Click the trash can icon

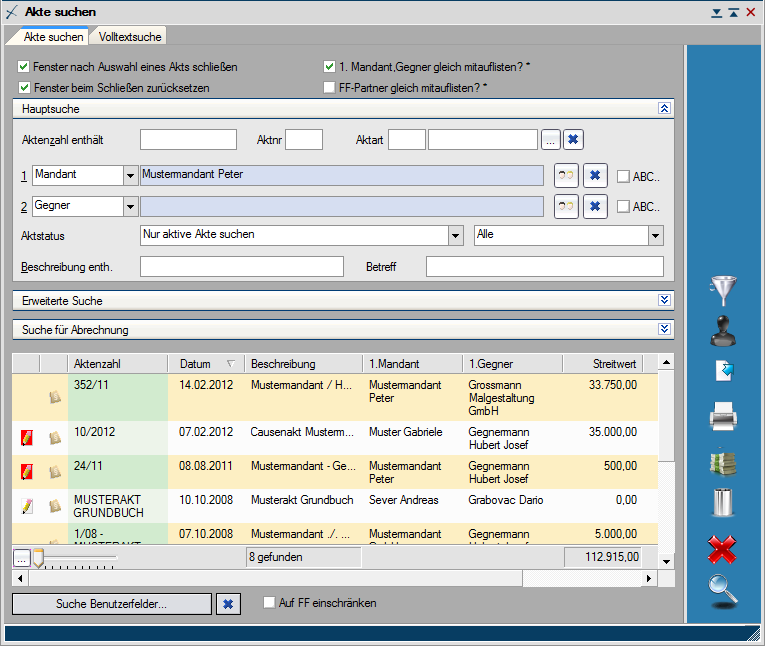pyautogui.click(x=722, y=501)
